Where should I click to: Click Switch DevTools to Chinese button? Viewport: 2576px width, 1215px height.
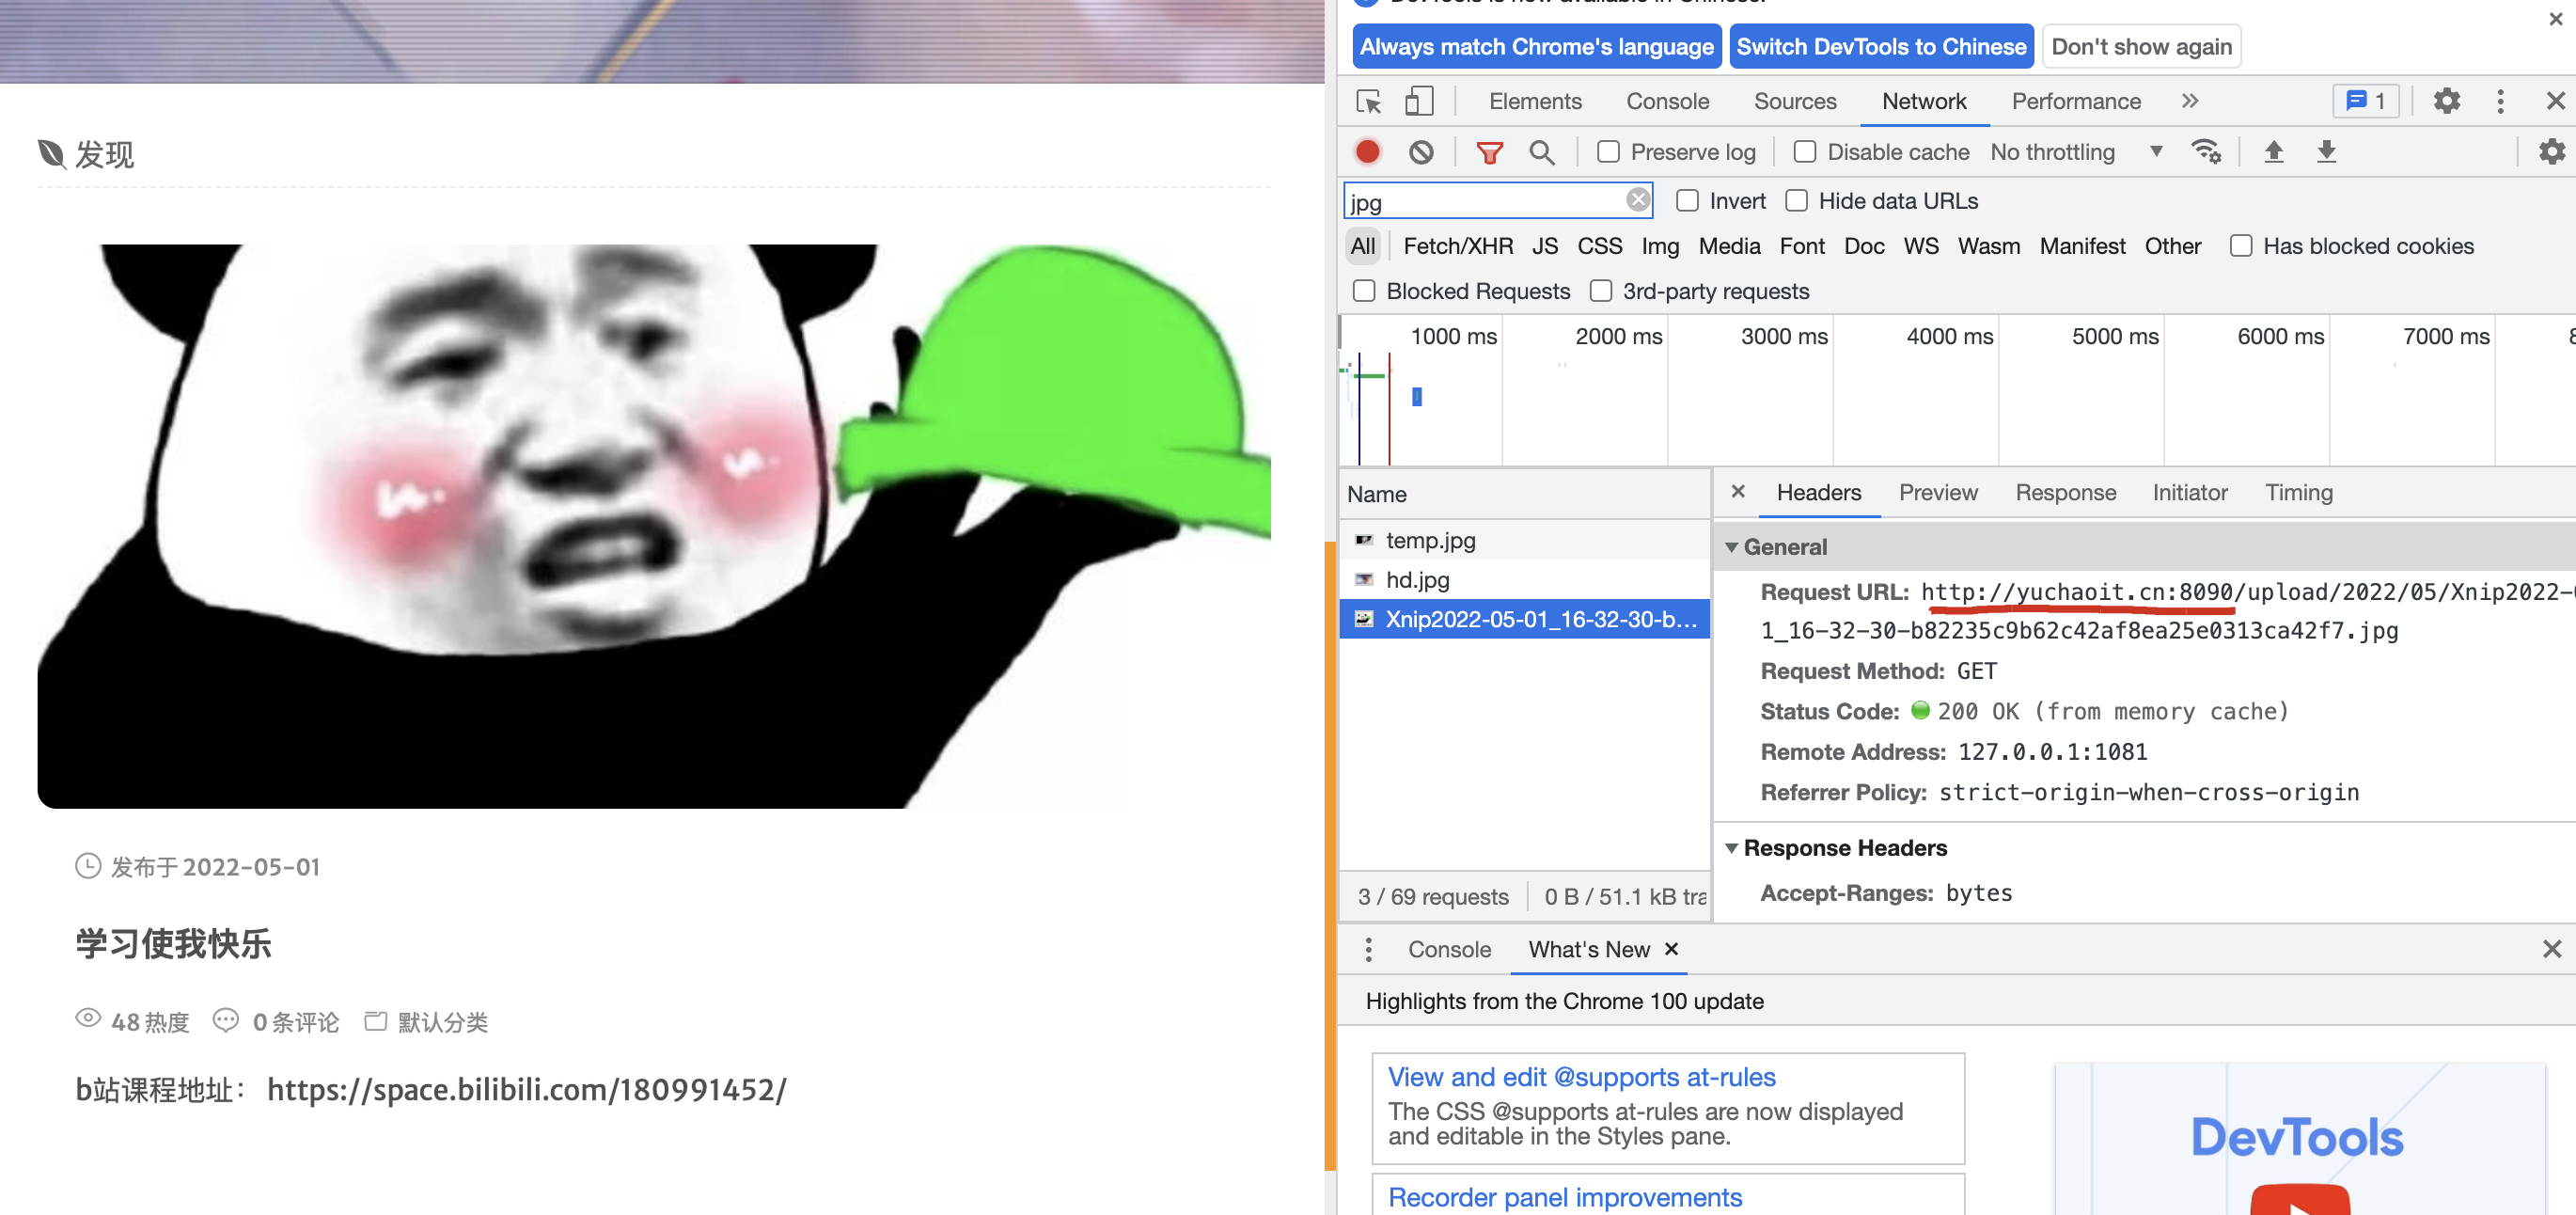click(1880, 47)
